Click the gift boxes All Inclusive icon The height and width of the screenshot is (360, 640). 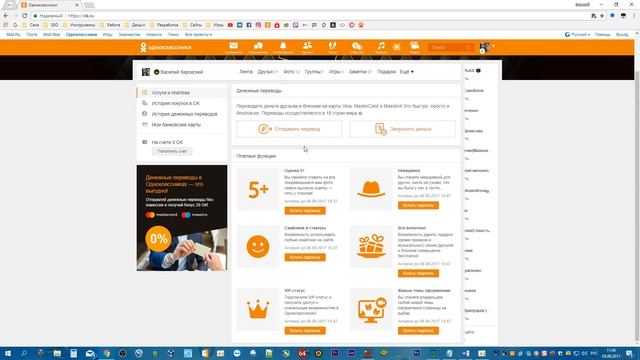point(371,247)
